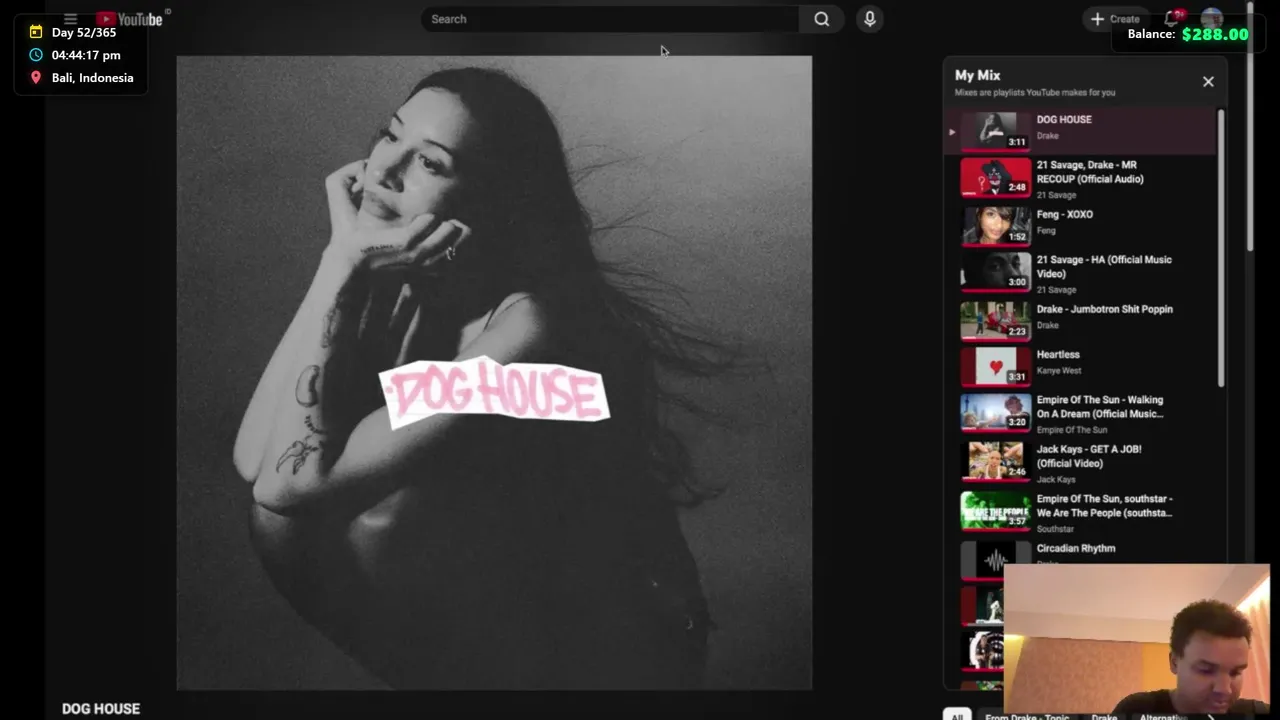Open the My Mix playlist title

coord(977,75)
